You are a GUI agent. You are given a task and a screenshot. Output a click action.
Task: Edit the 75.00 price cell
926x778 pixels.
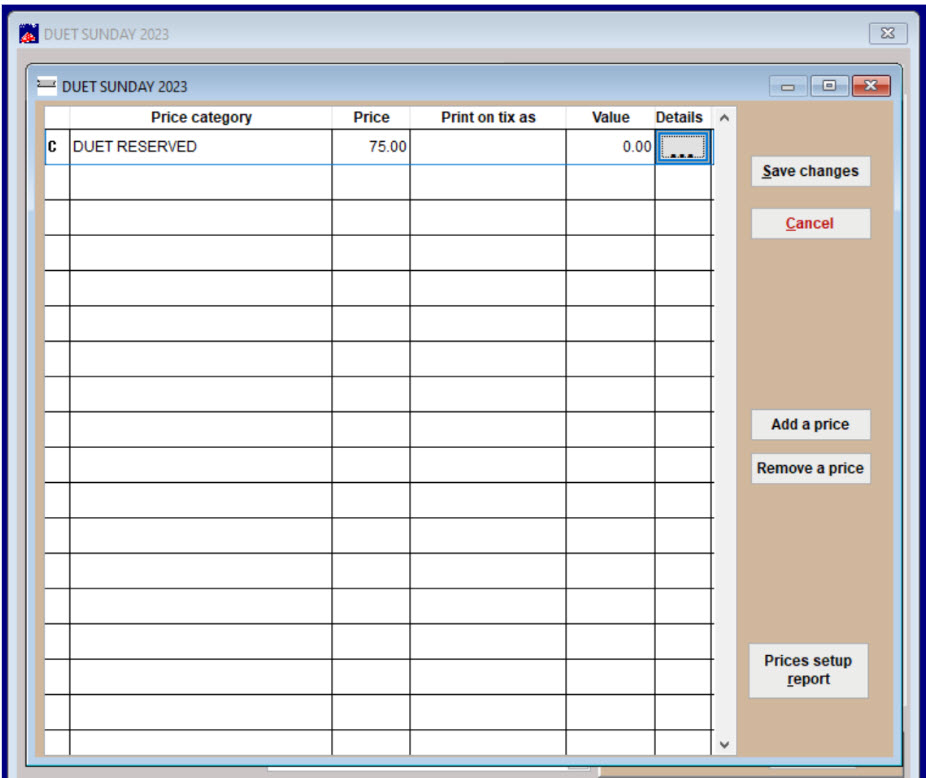tap(371, 147)
